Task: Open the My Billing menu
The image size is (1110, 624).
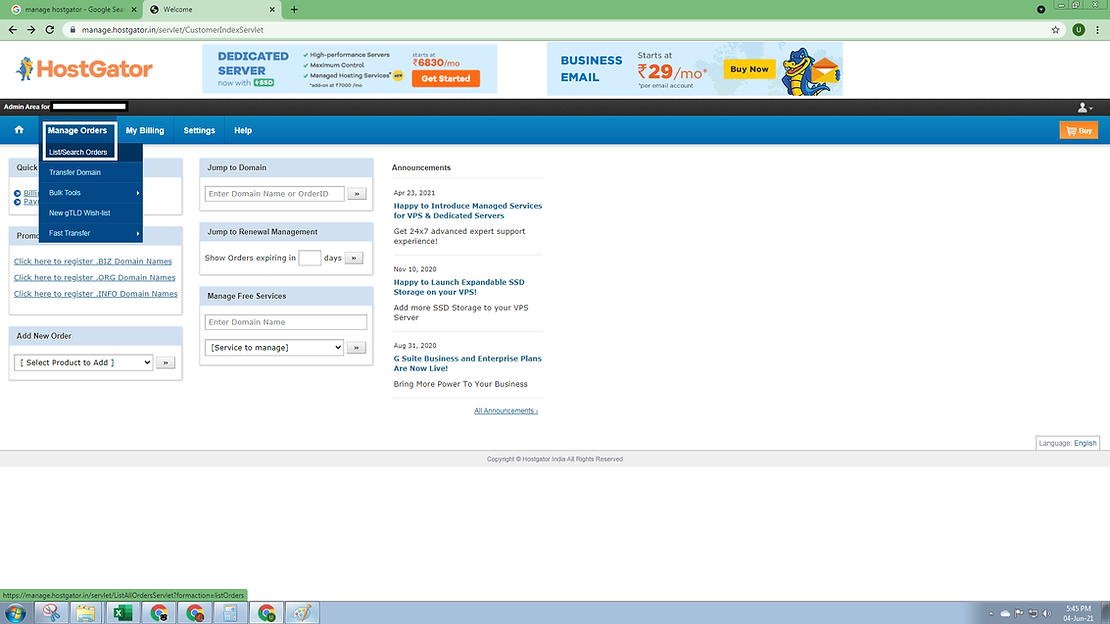Action: 145,131
